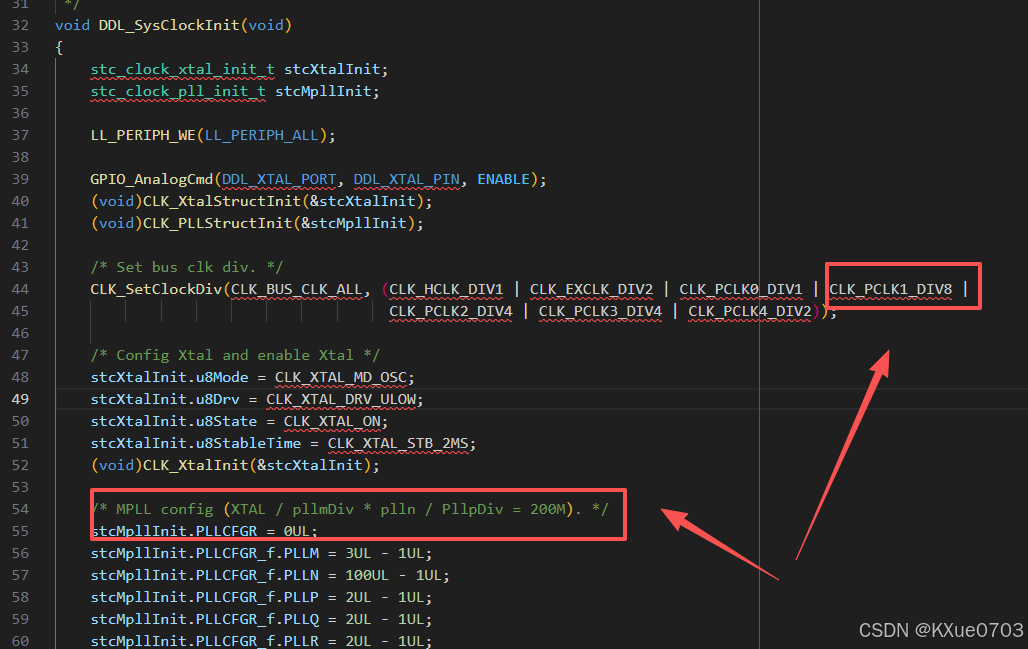Screen dimensions: 1028x649
Task: Select the DDL_SysClockInit function name
Action: click(x=169, y=26)
